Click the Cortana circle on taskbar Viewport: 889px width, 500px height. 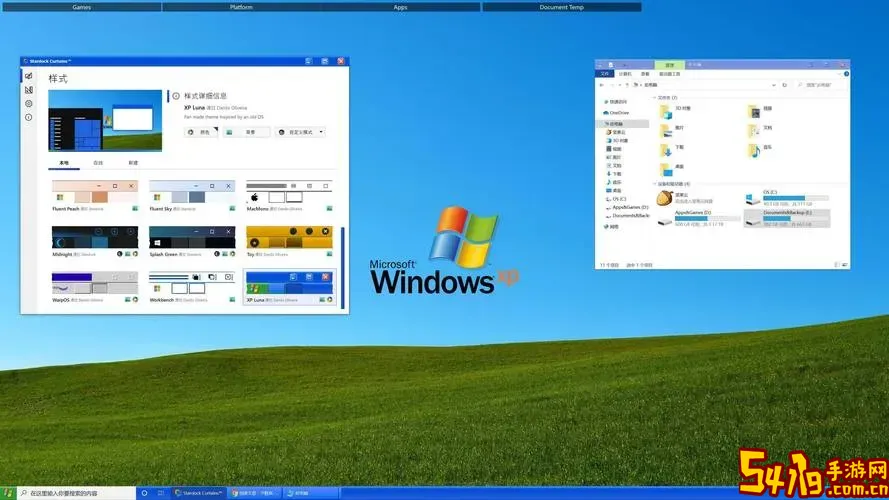click(x=145, y=493)
